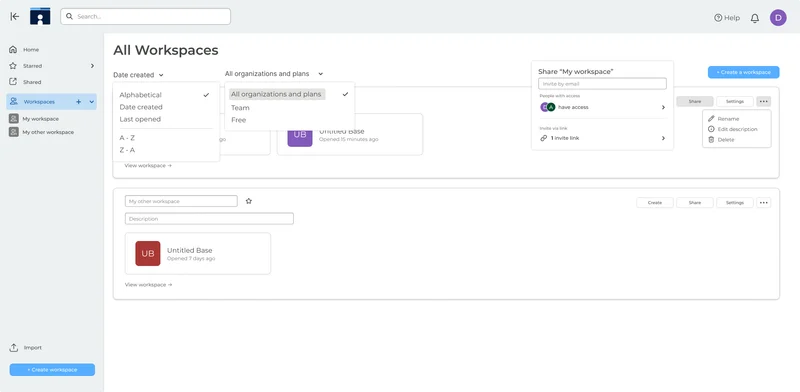Expand the have access people row
The width and height of the screenshot is (800, 392).
(x=603, y=107)
